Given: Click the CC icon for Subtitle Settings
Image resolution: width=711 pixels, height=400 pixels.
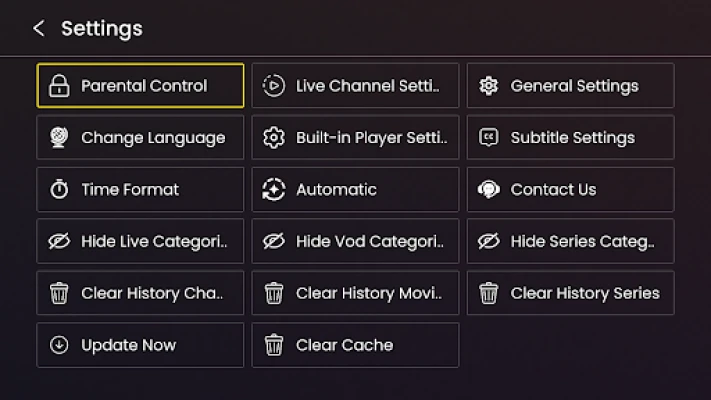Looking at the screenshot, I should [489, 137].
